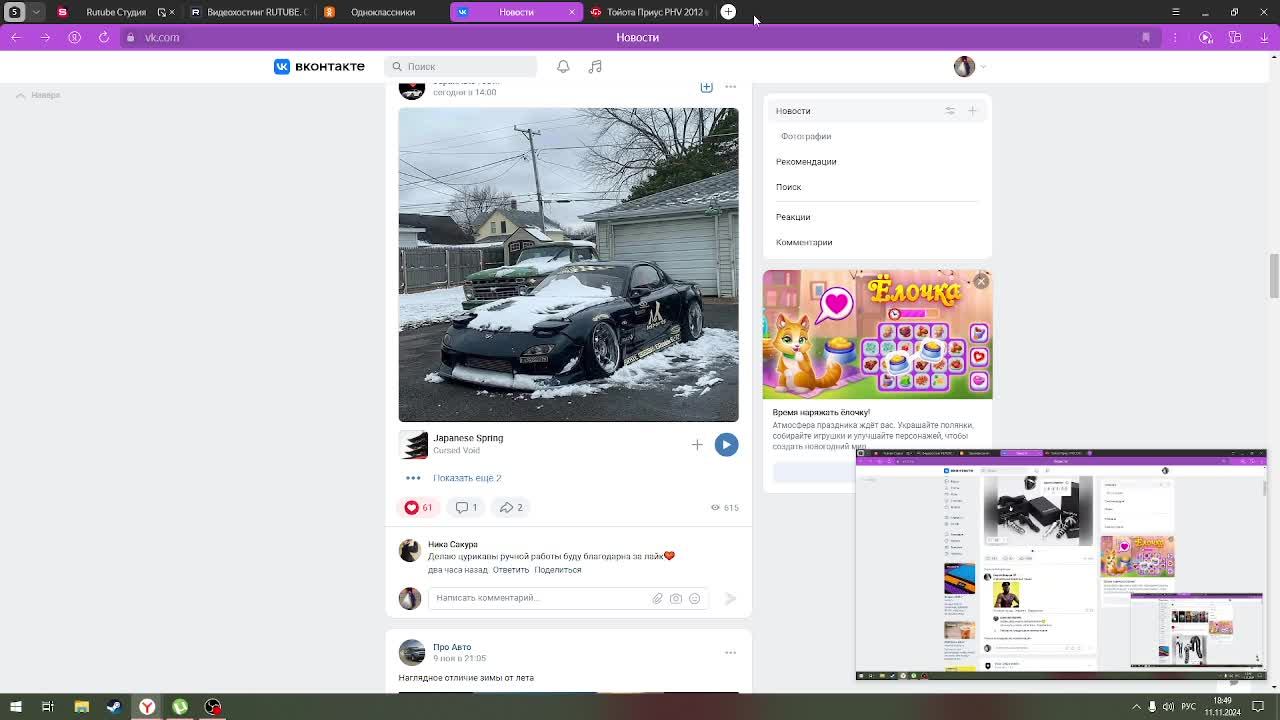Select the Поиск filter in sidebar

pos(788,187)
